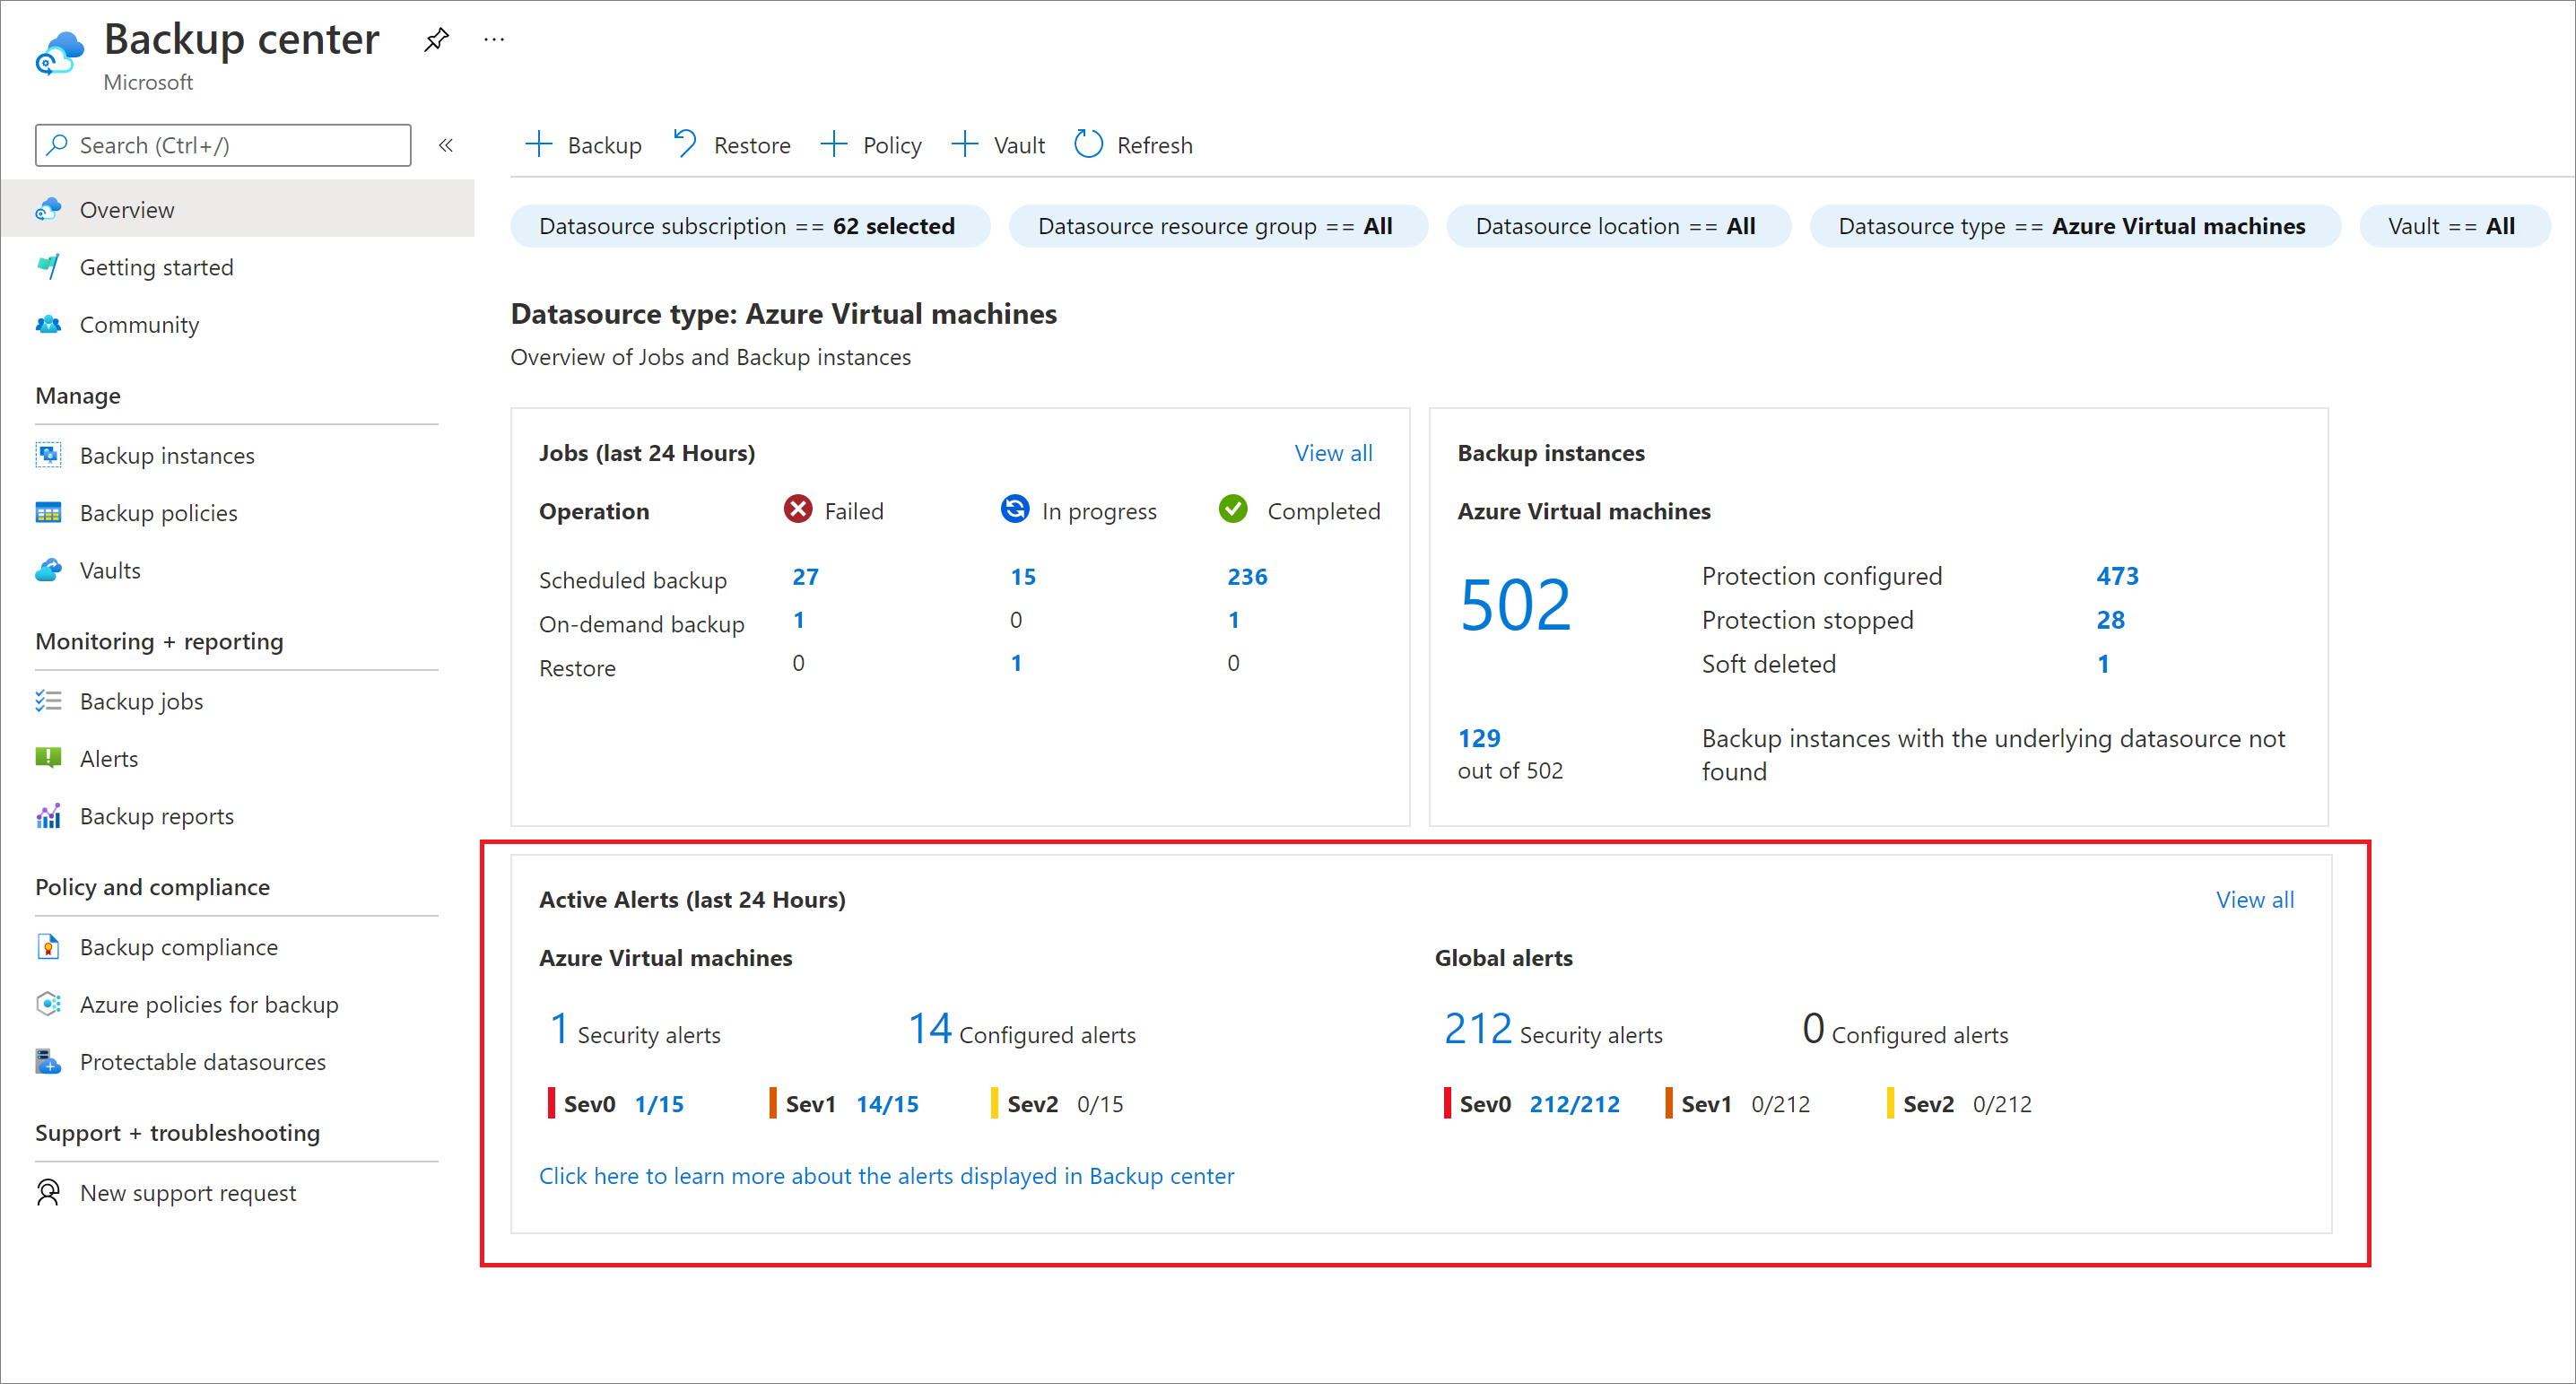Click learn more about alerts hyperlink
The height and width of the screenshot is (1384, 2576).
click(886, 1176)
